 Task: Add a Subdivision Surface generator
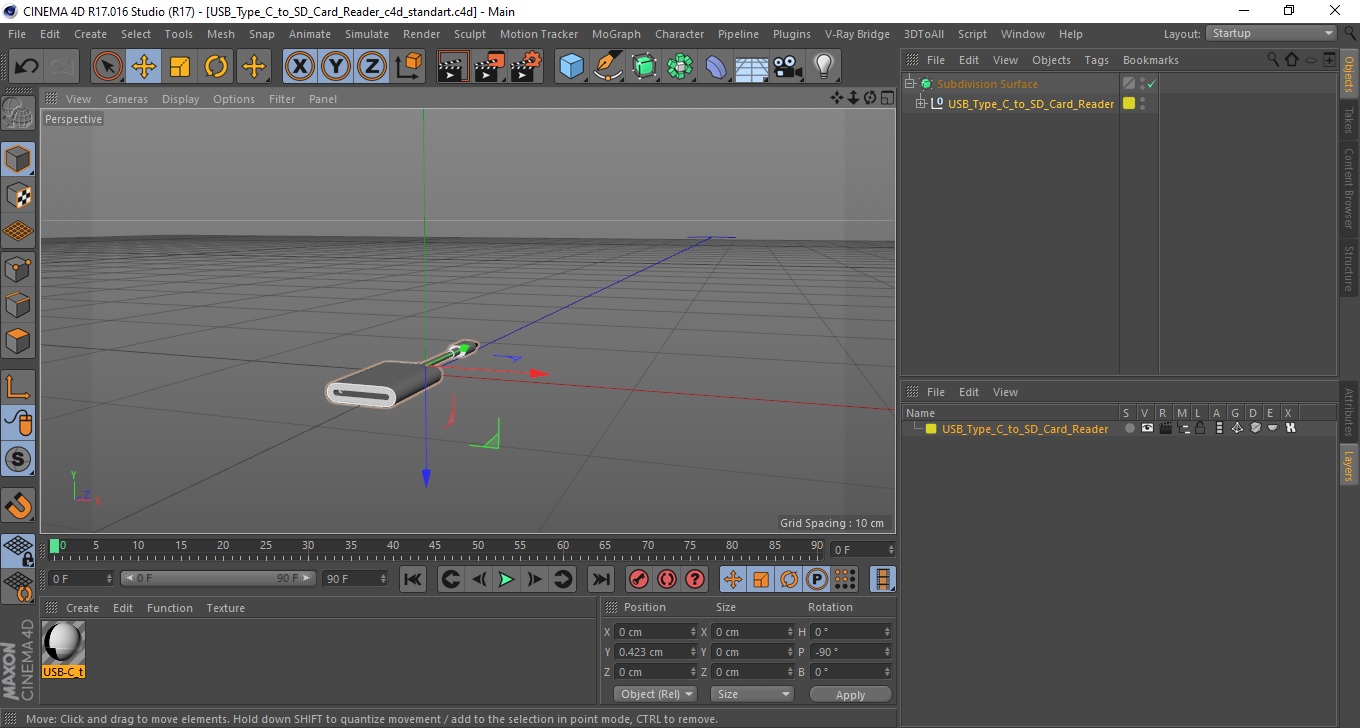click(x=644, y=67)
